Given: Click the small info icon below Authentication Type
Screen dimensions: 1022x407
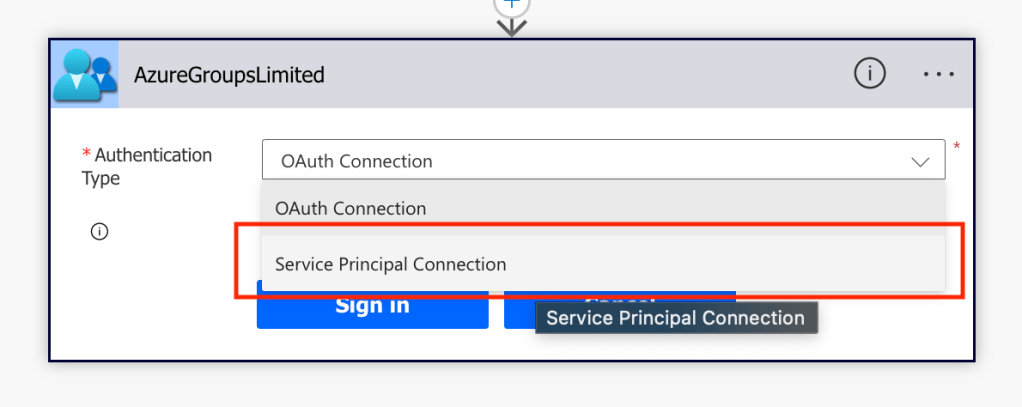Looking at the screenshot, I should point(99,231).
